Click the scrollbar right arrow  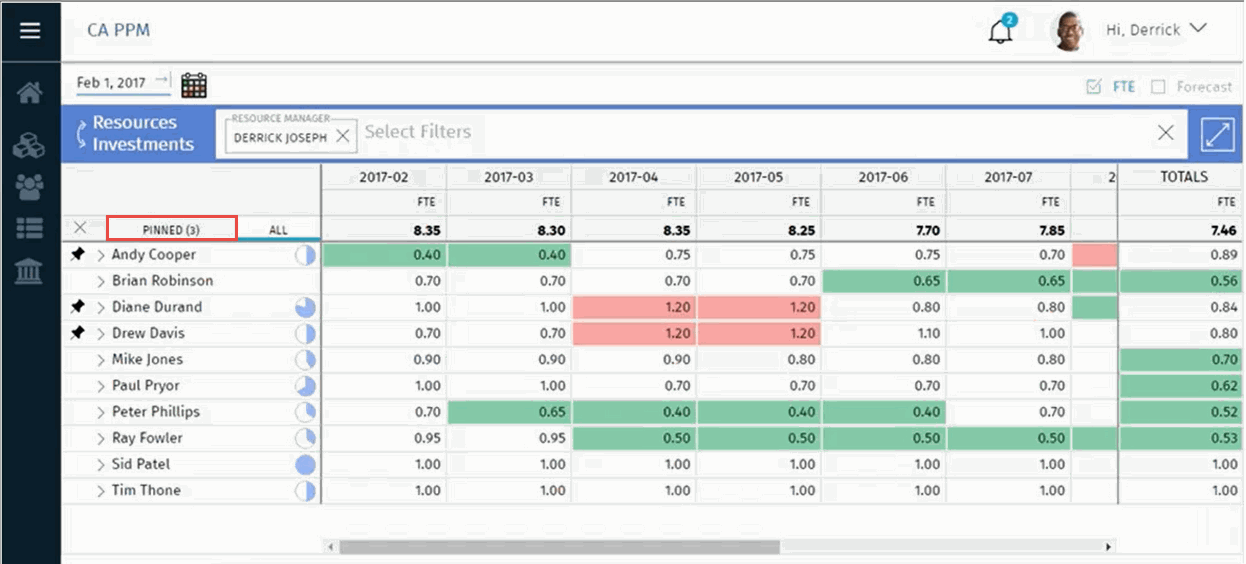pos(1108,547)
